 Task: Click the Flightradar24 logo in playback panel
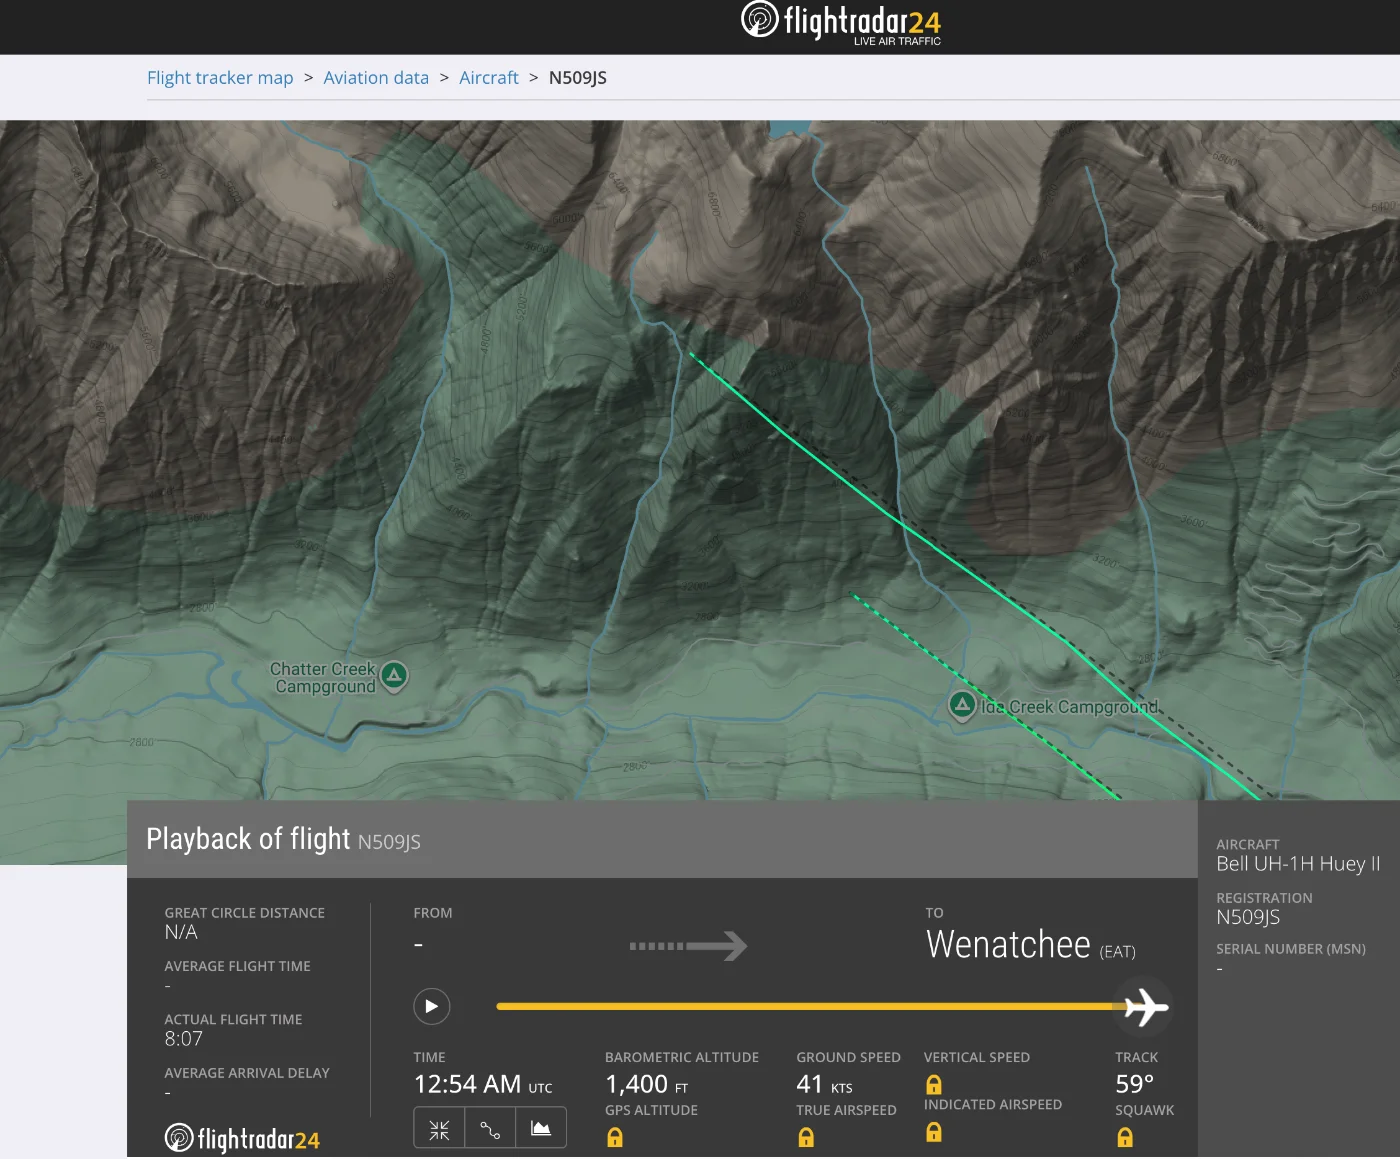pos(242,1139)
